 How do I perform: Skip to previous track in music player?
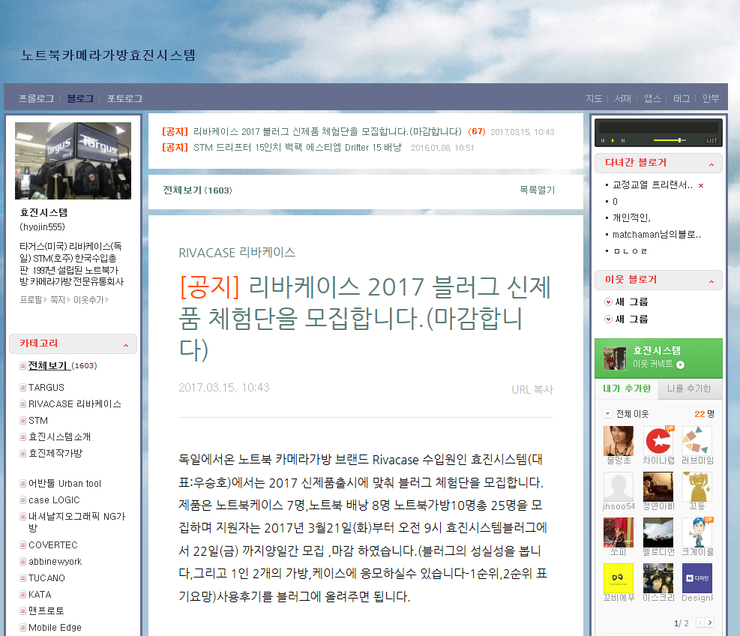point(603,141)
